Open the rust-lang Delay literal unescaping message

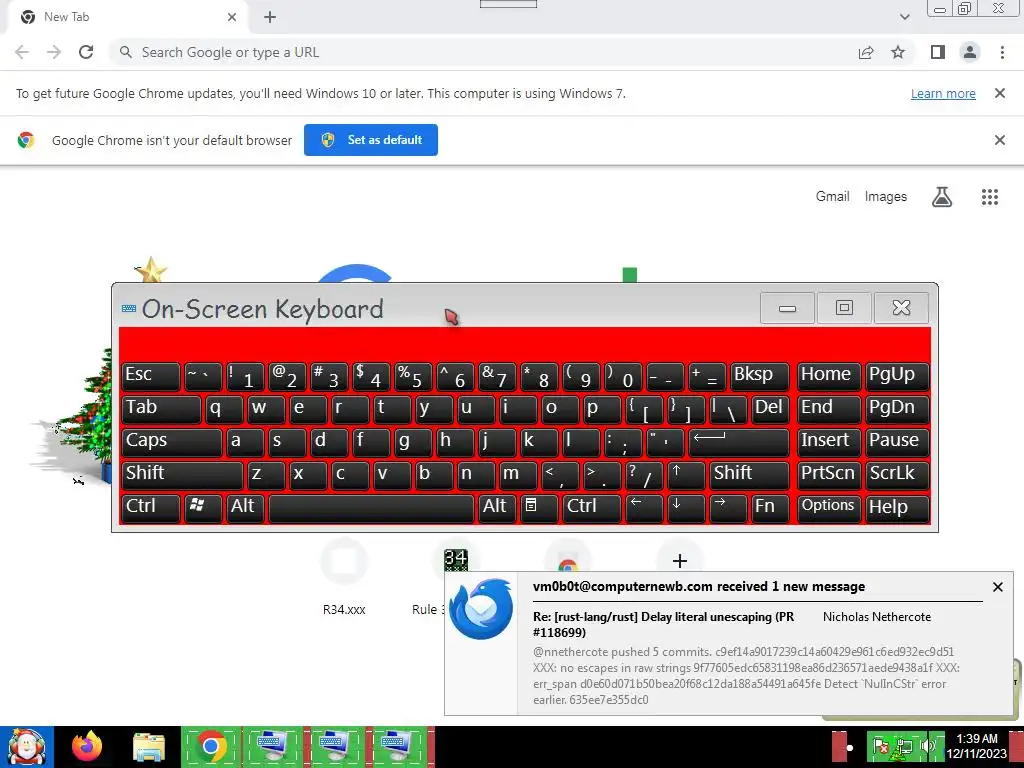(x=664, y=624)
